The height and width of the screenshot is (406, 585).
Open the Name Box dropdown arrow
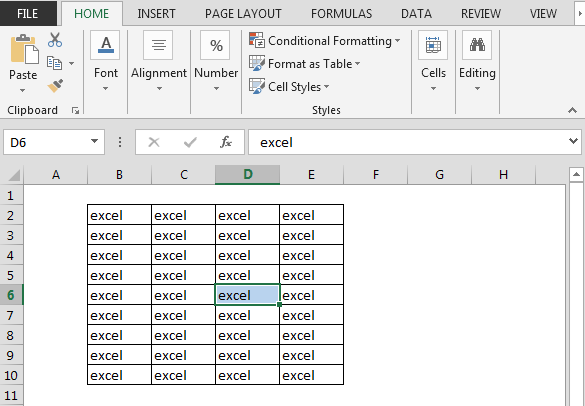point(94,141)
